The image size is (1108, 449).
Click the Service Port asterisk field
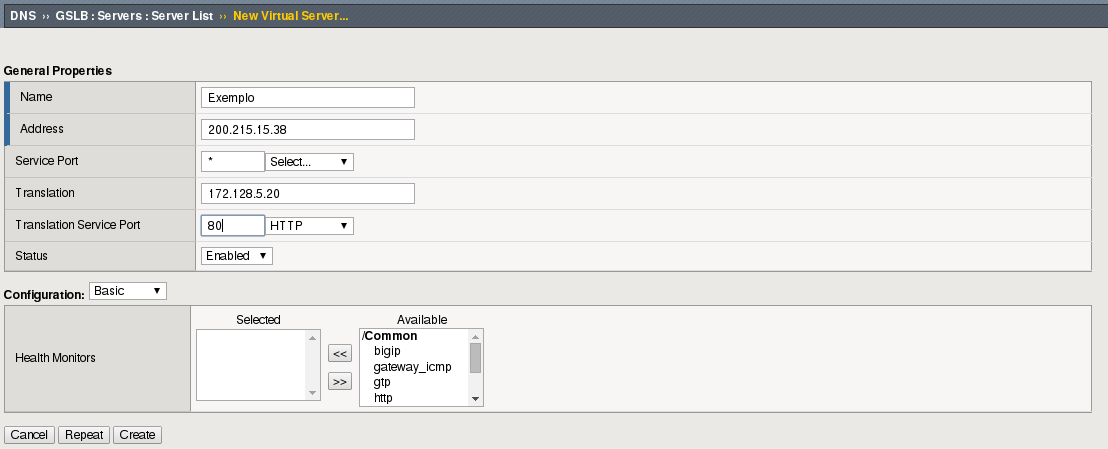point(232,162)
